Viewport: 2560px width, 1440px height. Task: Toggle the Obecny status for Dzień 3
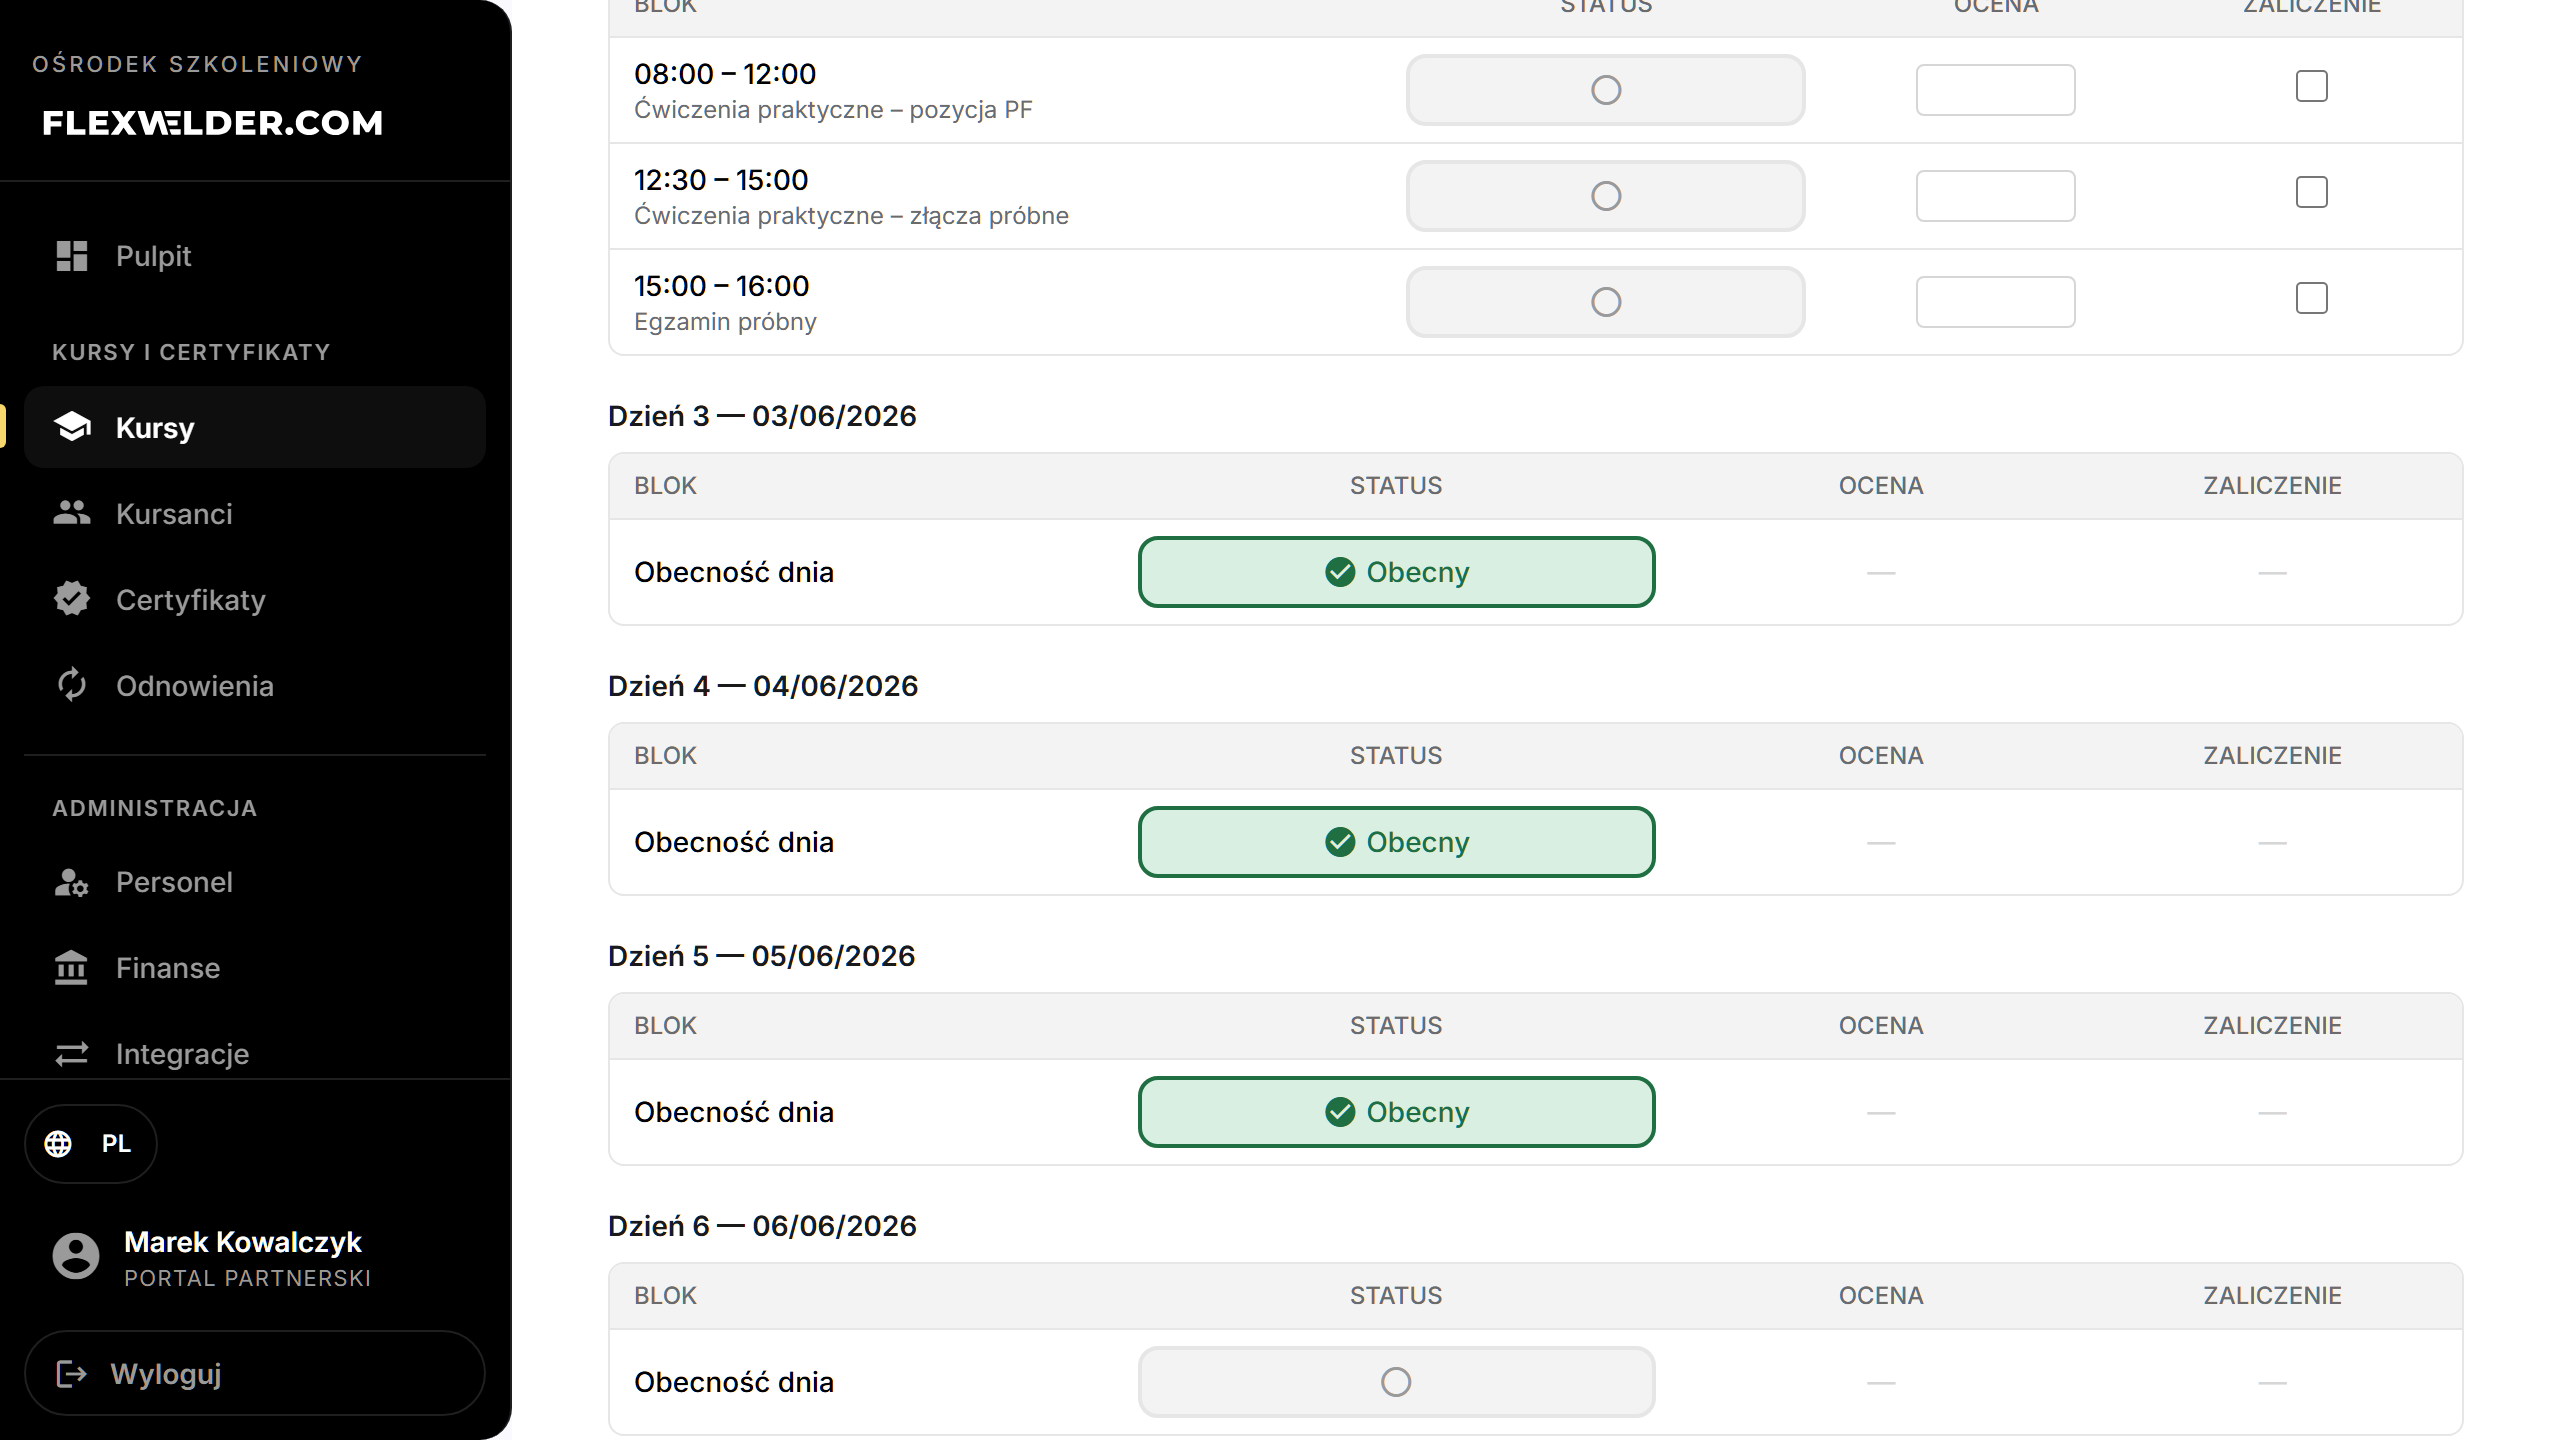pos(1396,572)
